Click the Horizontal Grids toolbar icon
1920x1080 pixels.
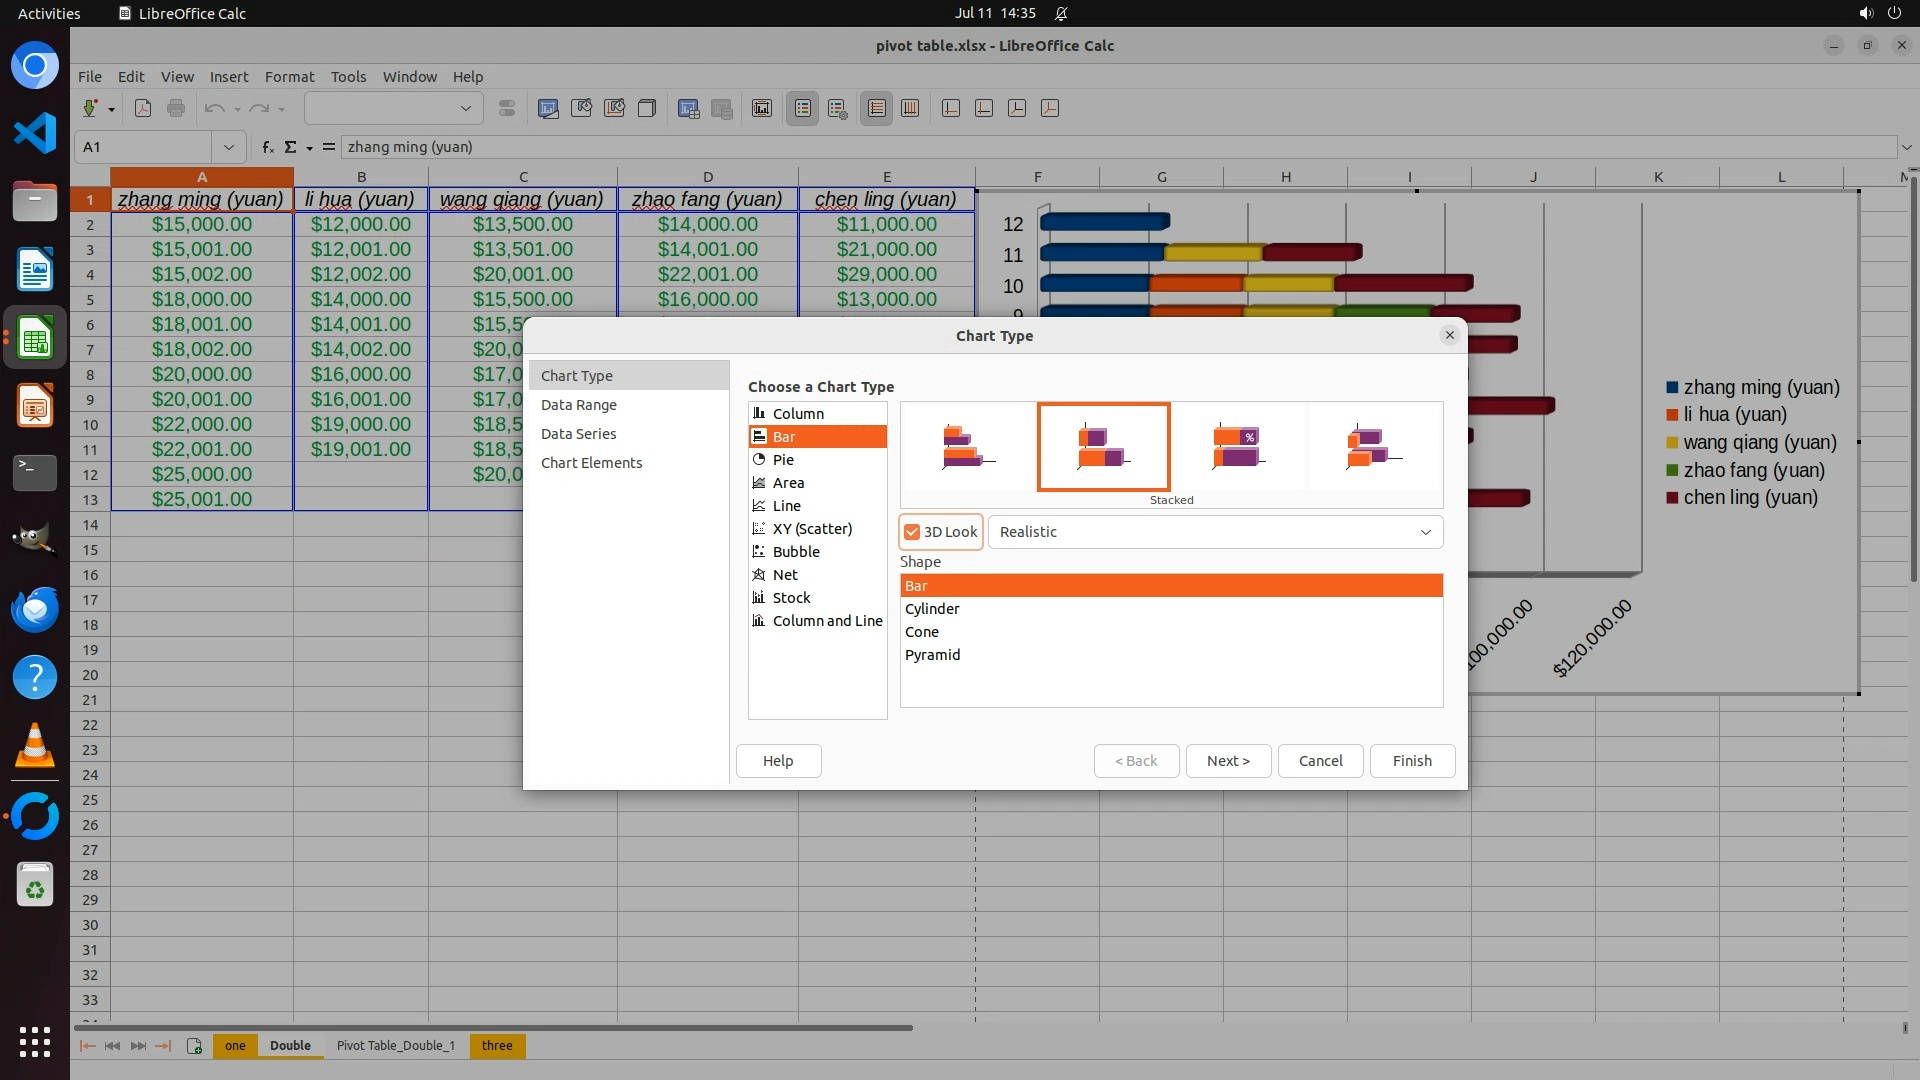click(x=877, y=109)
